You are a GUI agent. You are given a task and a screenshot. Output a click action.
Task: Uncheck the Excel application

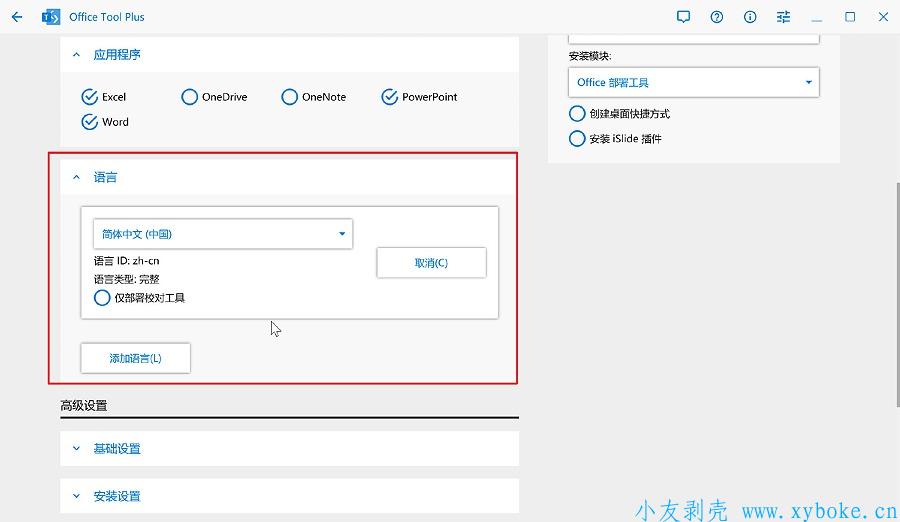[90, 97]
